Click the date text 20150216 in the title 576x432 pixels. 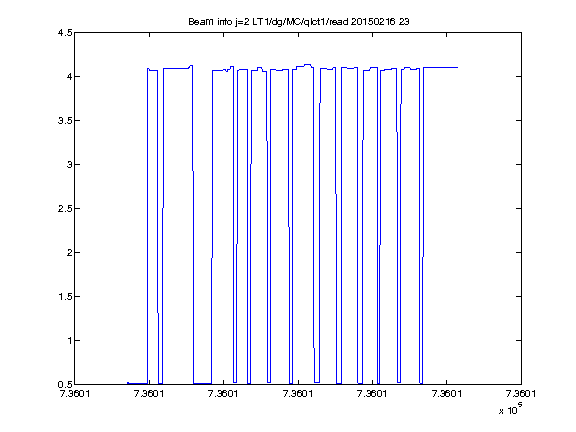(x=373, y=22)
